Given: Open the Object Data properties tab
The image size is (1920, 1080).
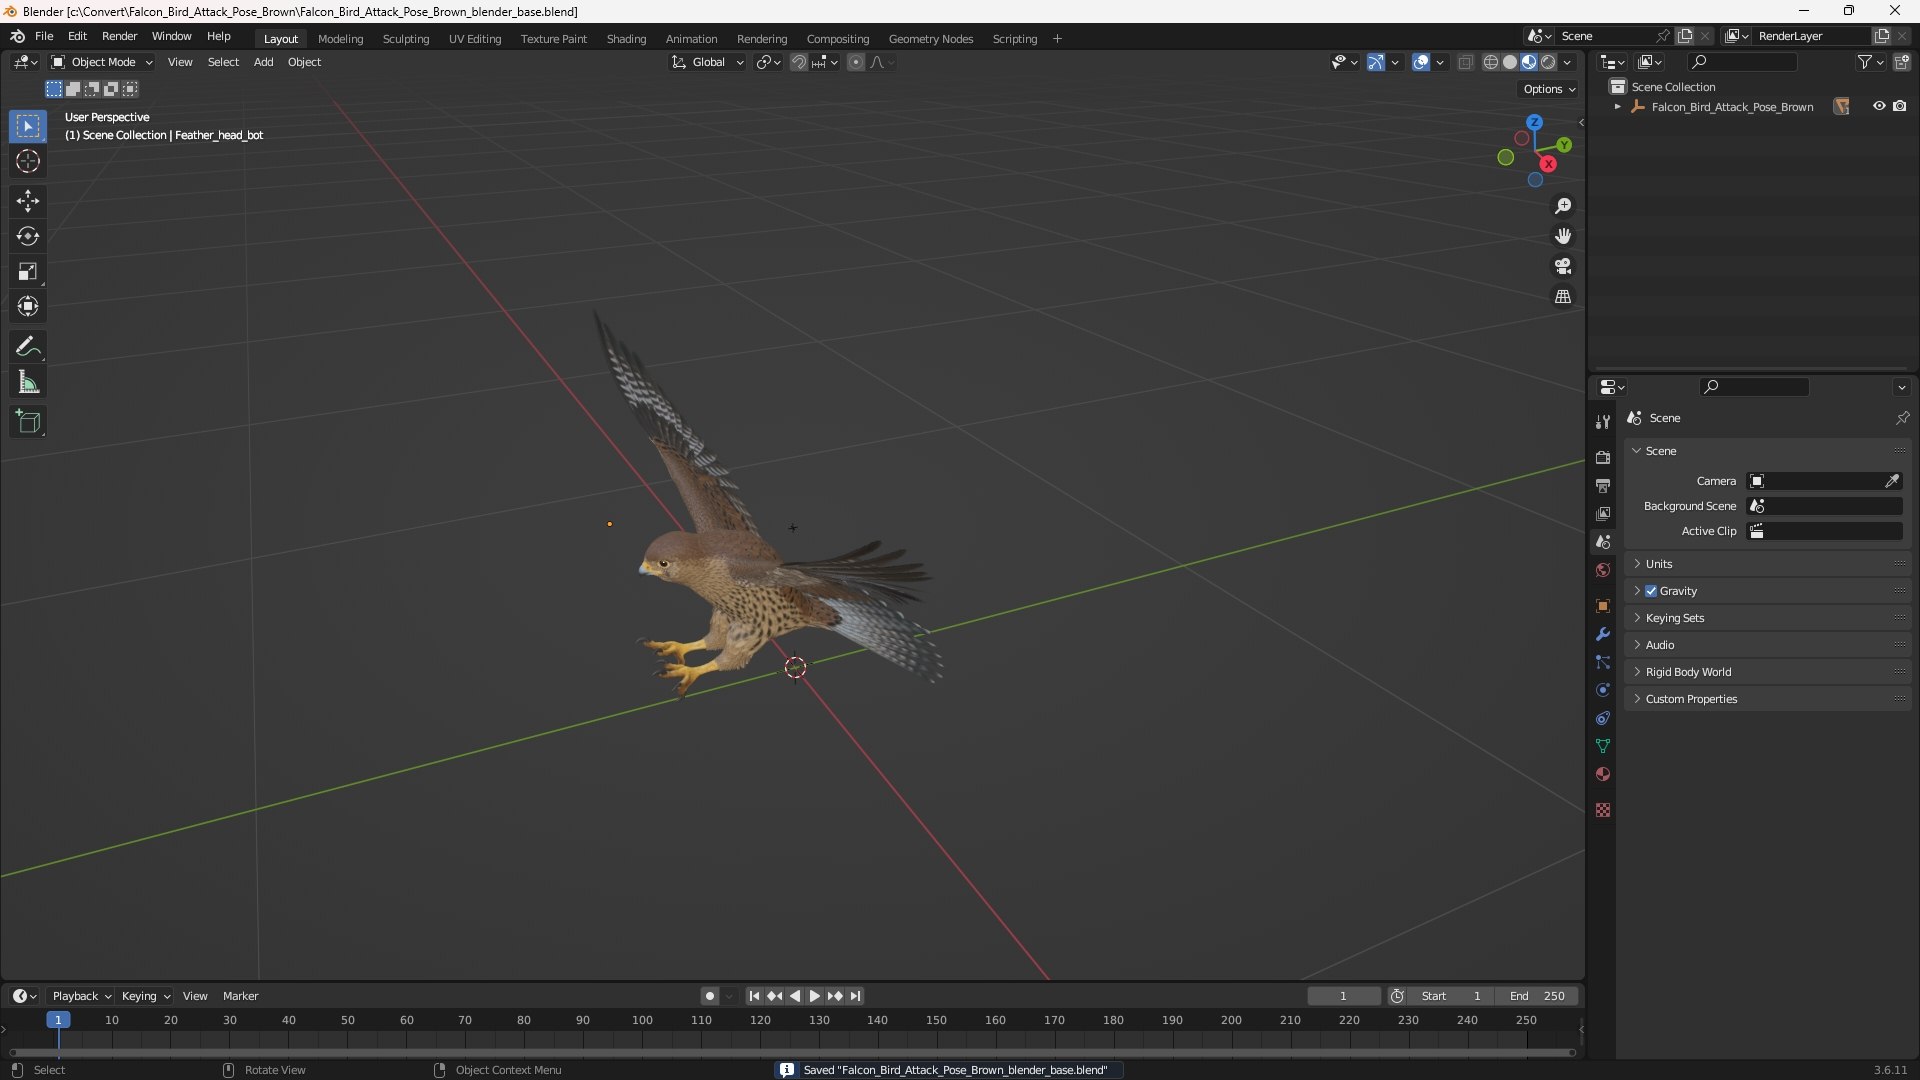Looking at the screenshot, I should coord(1603,746).
